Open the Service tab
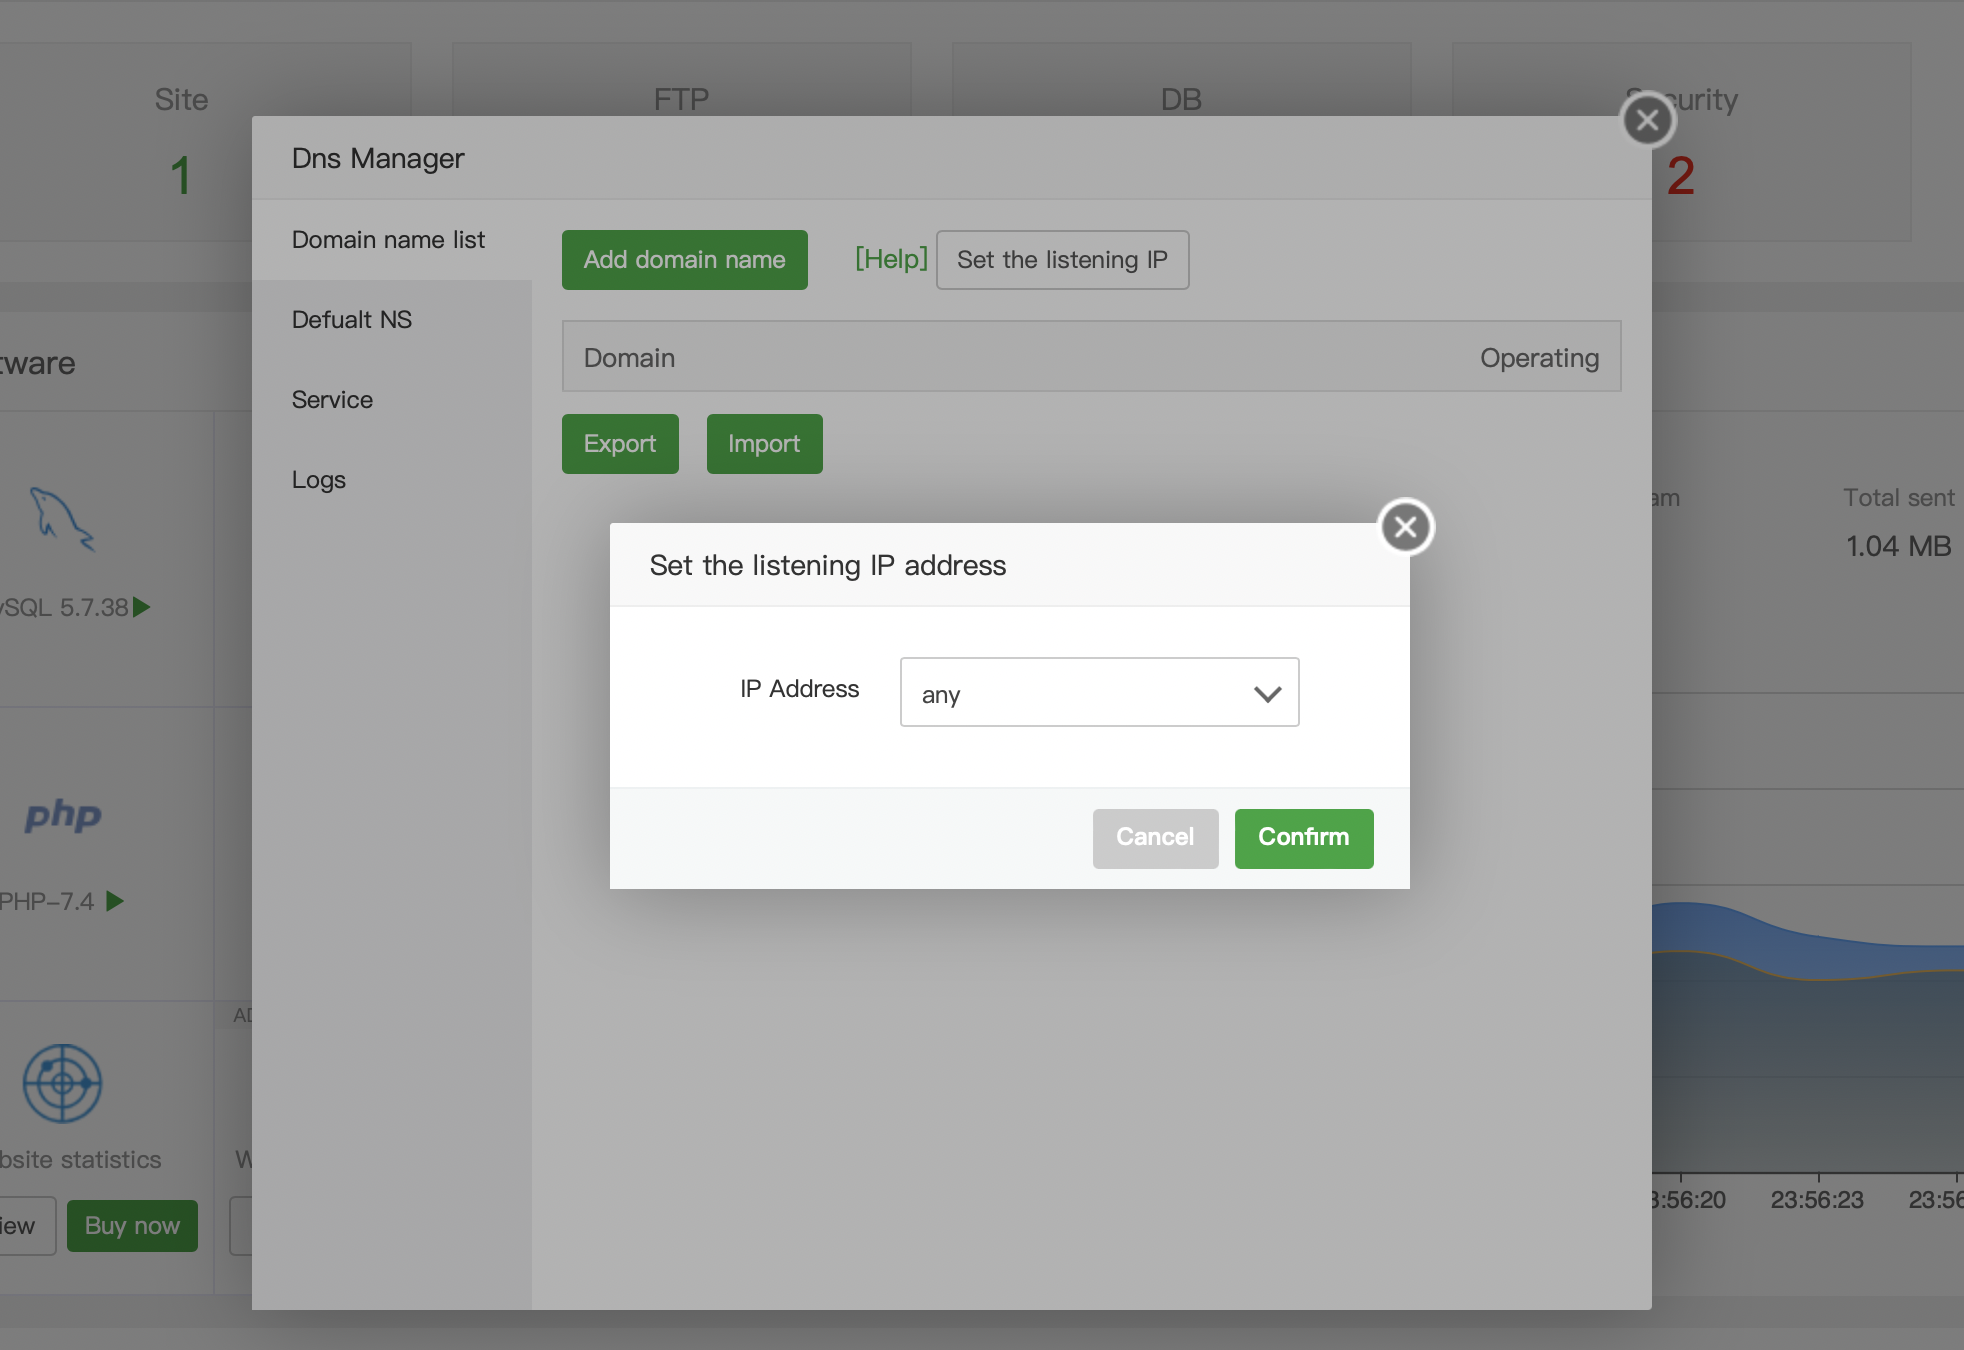Viewport: 1964px width, 1350px height. coord(332,400)
